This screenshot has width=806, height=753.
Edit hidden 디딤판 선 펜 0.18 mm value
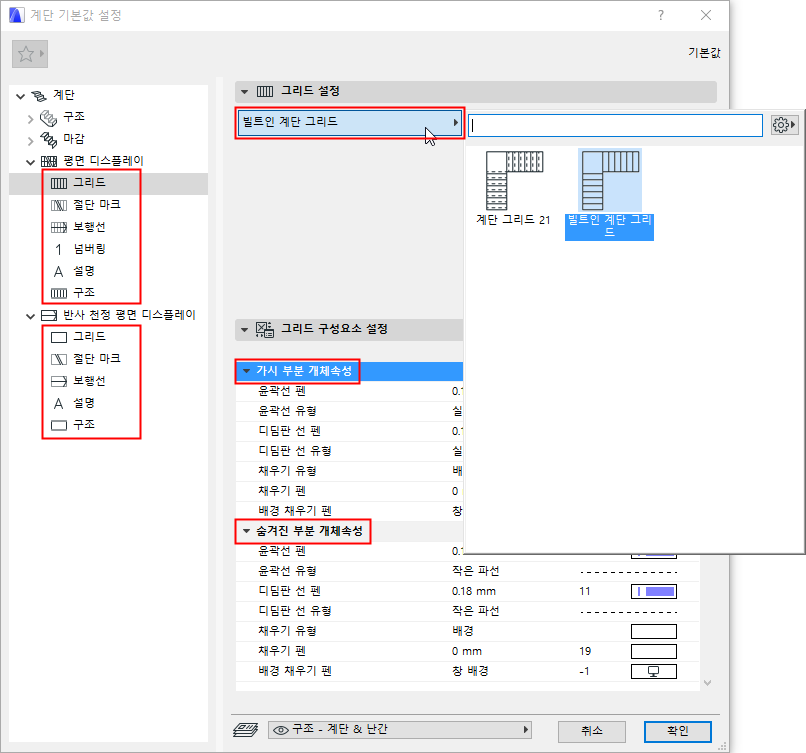pyautogui.click(x=473, y=591)
